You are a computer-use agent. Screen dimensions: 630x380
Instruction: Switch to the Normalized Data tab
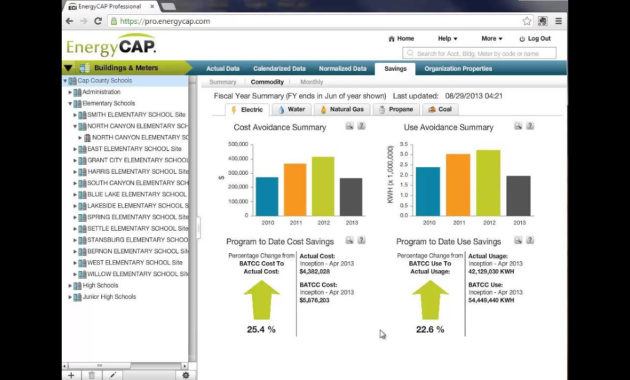pyautogui.click(x=342, y=69)
